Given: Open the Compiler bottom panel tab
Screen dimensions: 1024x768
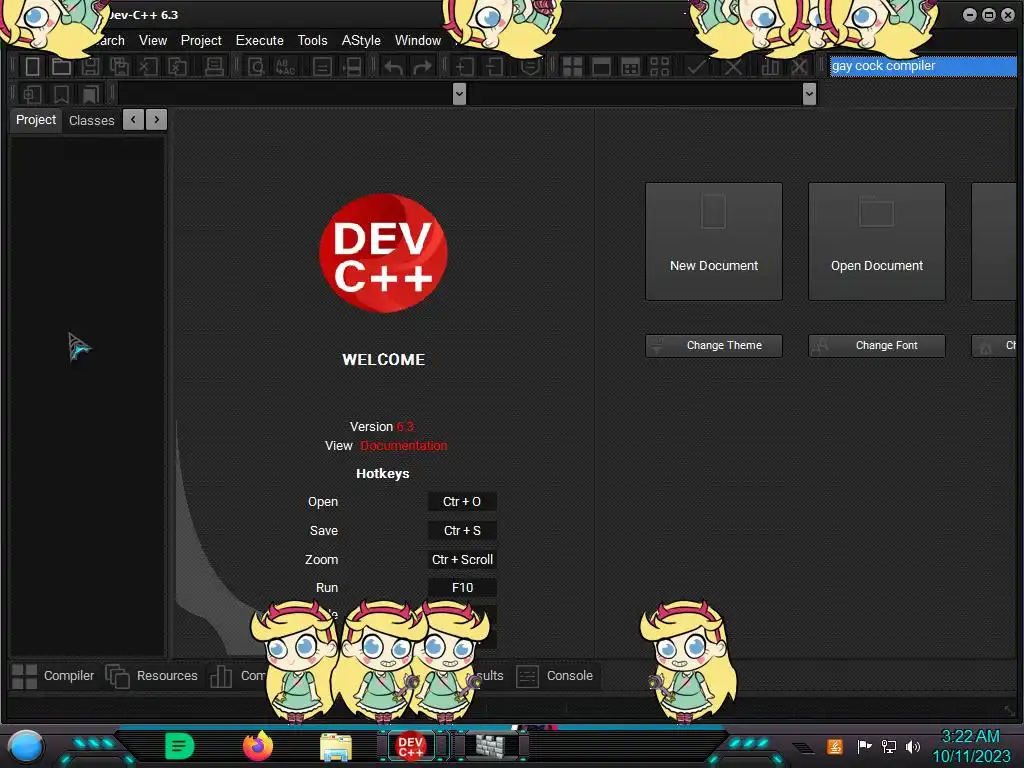Looking at the screenshot, I should click(x=54, y=676).
